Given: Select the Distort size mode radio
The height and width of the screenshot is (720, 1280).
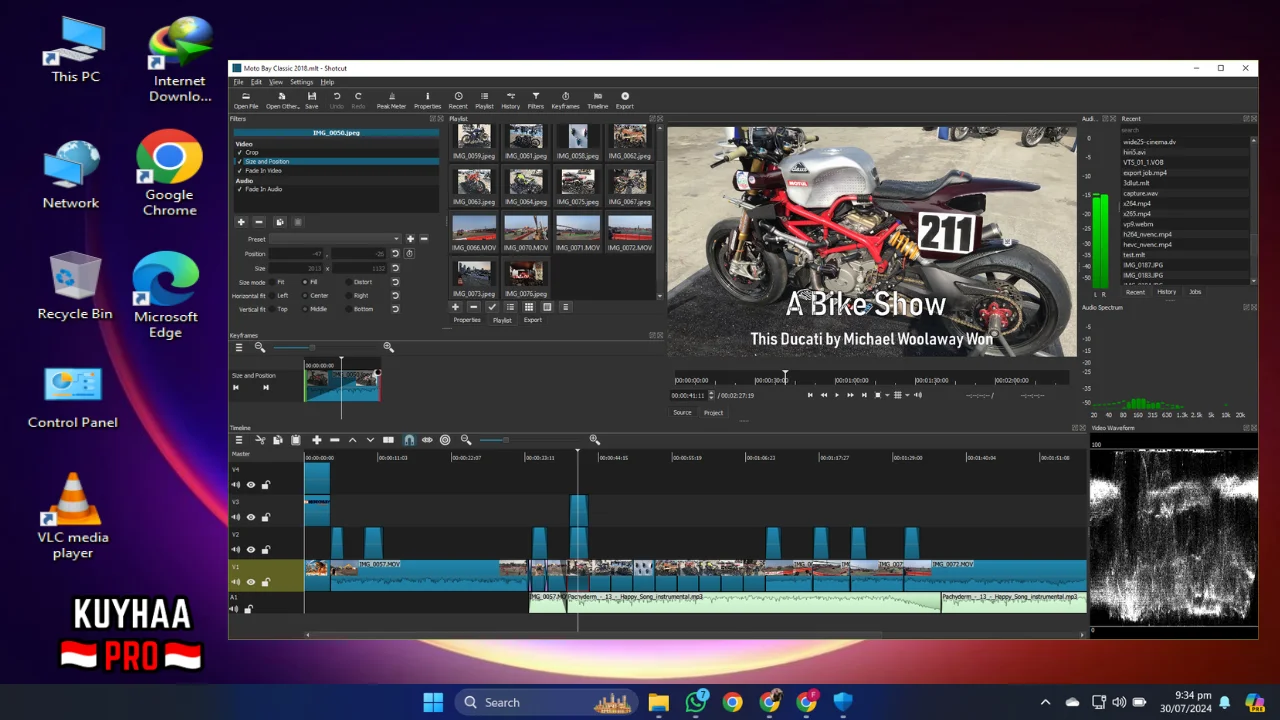Looking at the screenshot, I should tap(349, 282).
